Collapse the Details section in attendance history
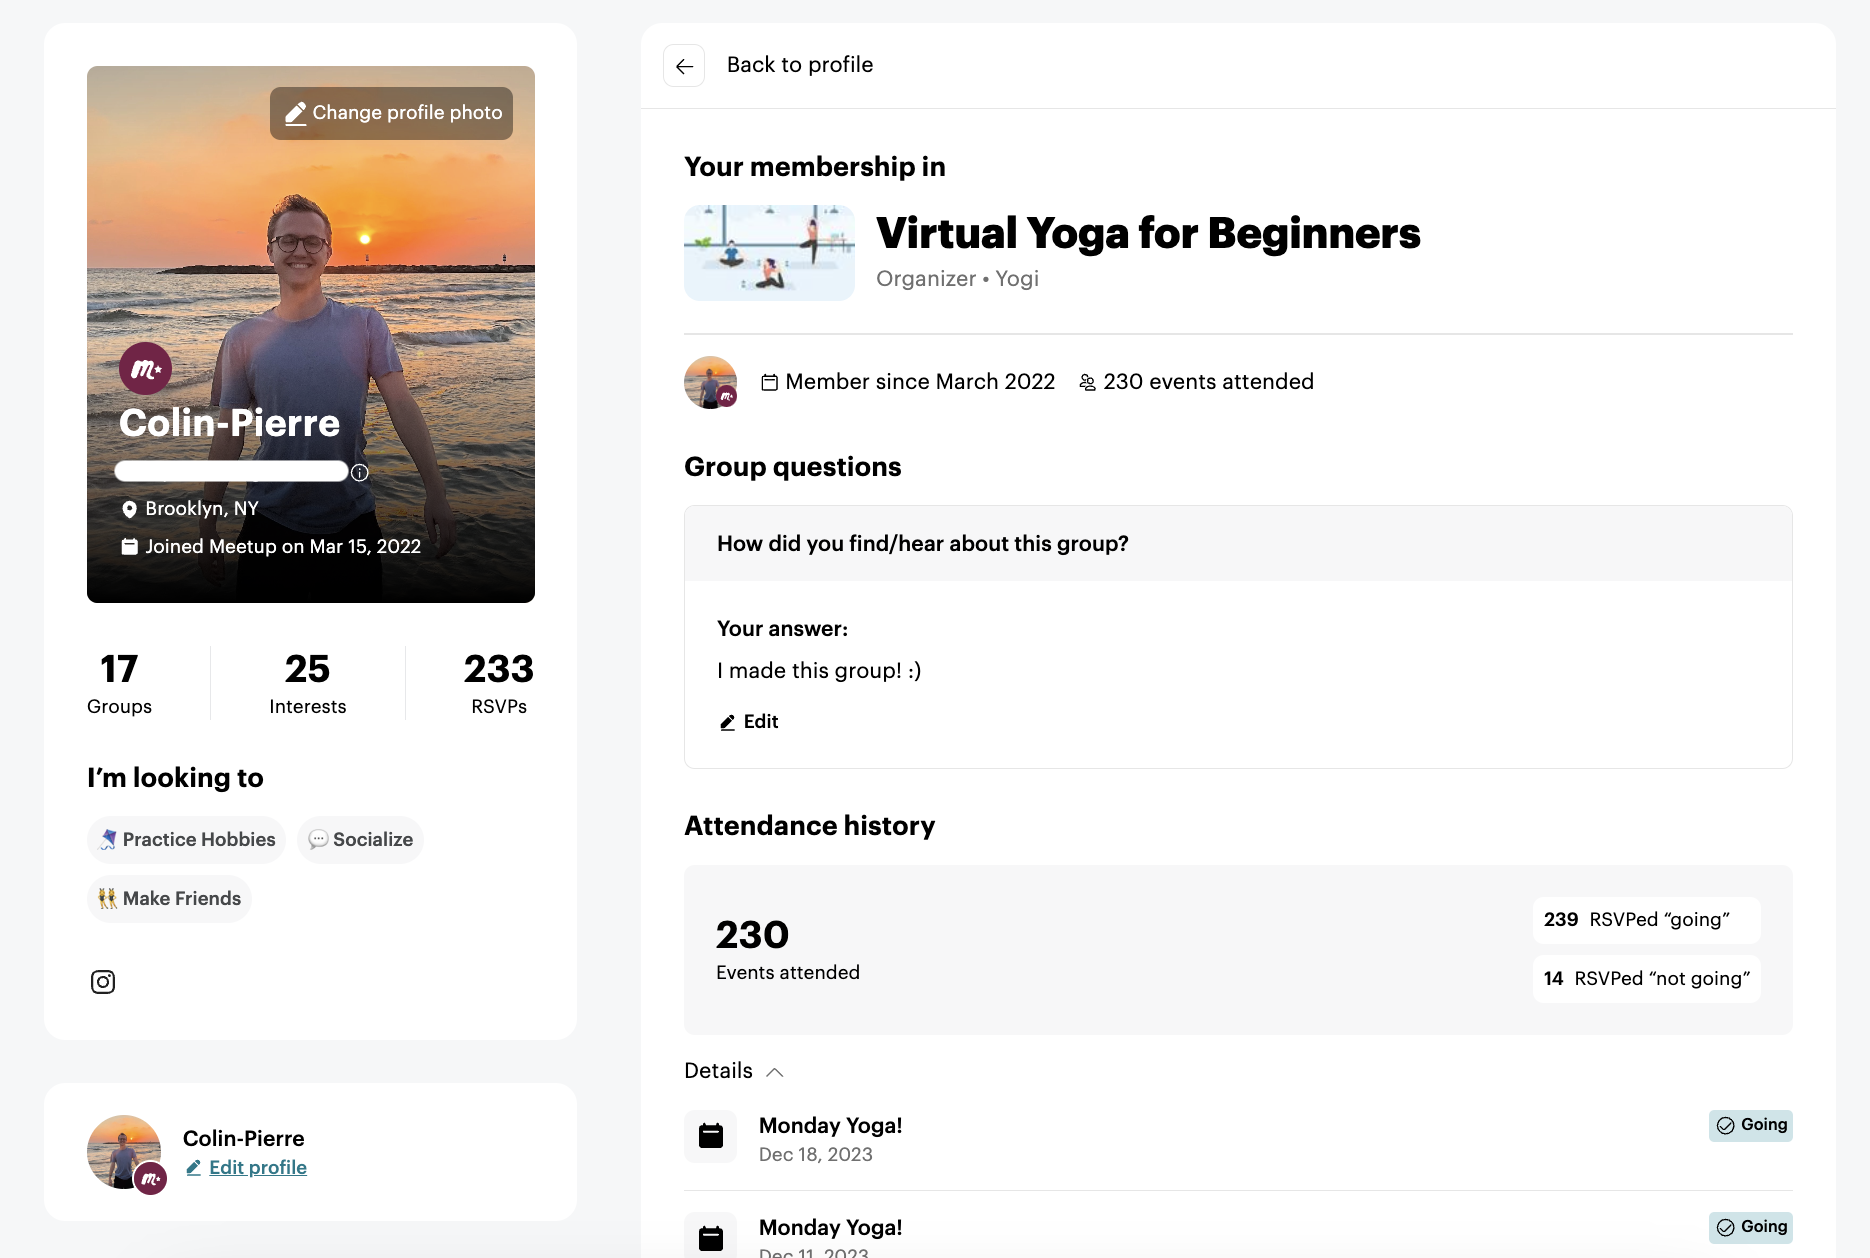The height and width of the screenshot is (1258, 1870). [733, 1070]
